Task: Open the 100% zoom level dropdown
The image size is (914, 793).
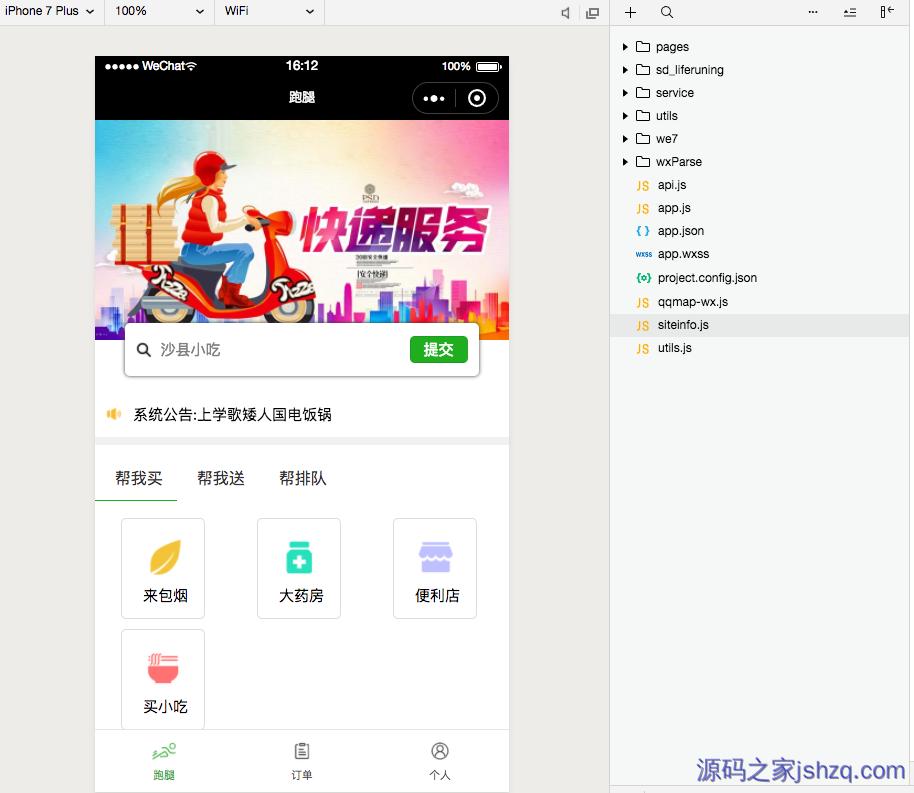Action: [158, 11]
